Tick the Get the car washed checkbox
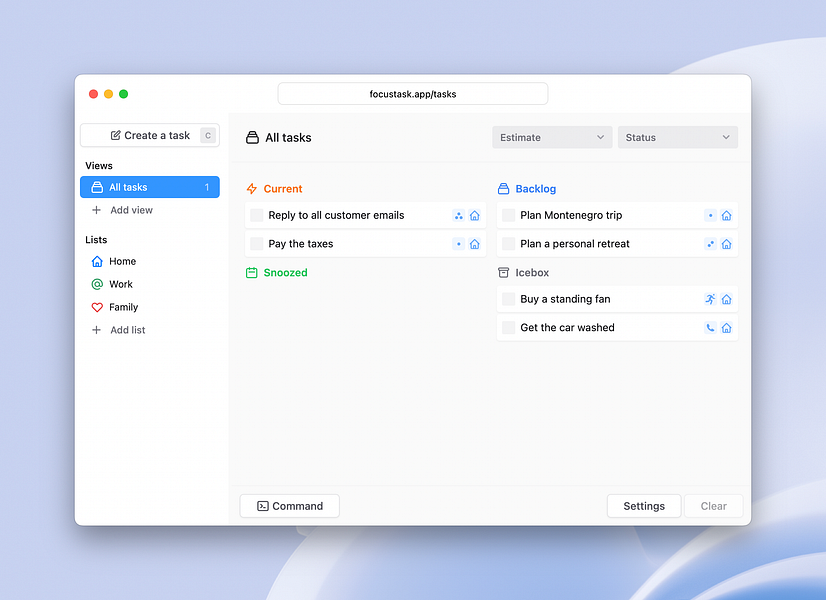Viewport: 826px width, 600px height. pos(508,328)
